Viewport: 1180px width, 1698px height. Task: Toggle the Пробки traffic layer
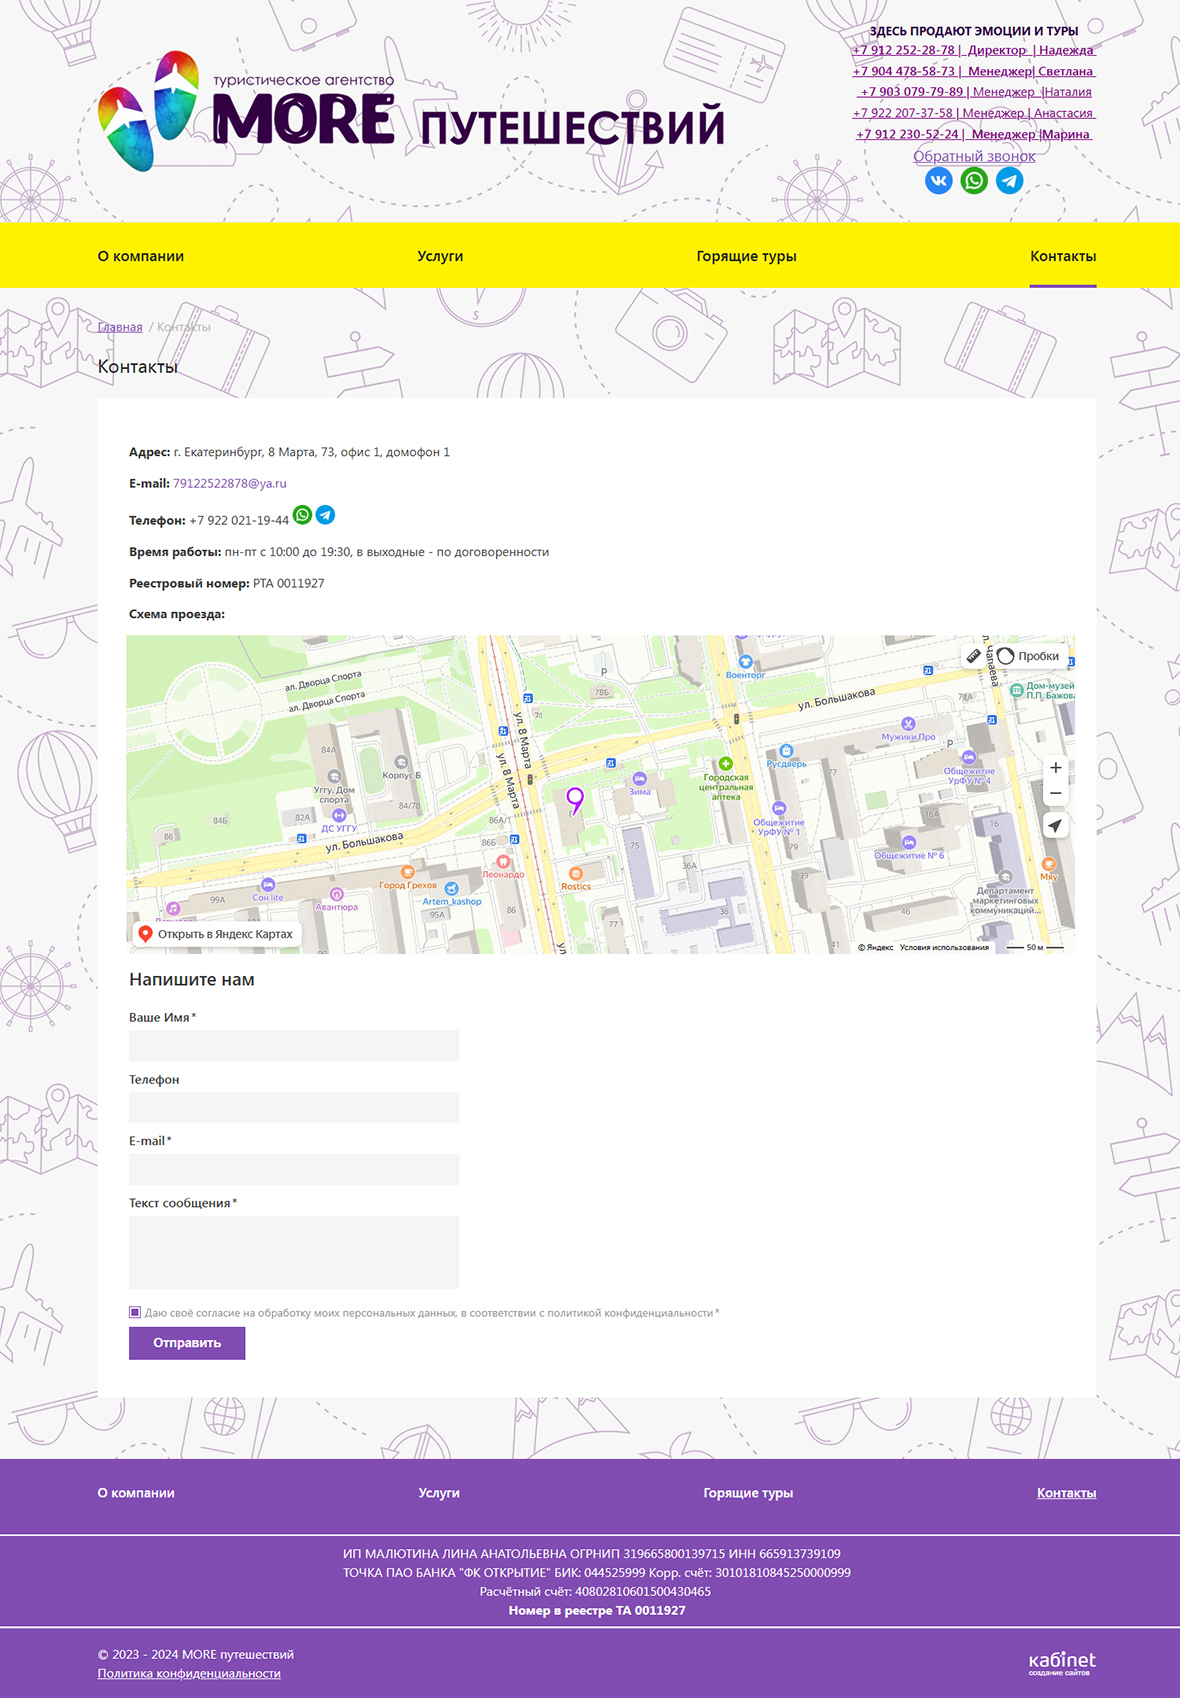click(1029, 656)
